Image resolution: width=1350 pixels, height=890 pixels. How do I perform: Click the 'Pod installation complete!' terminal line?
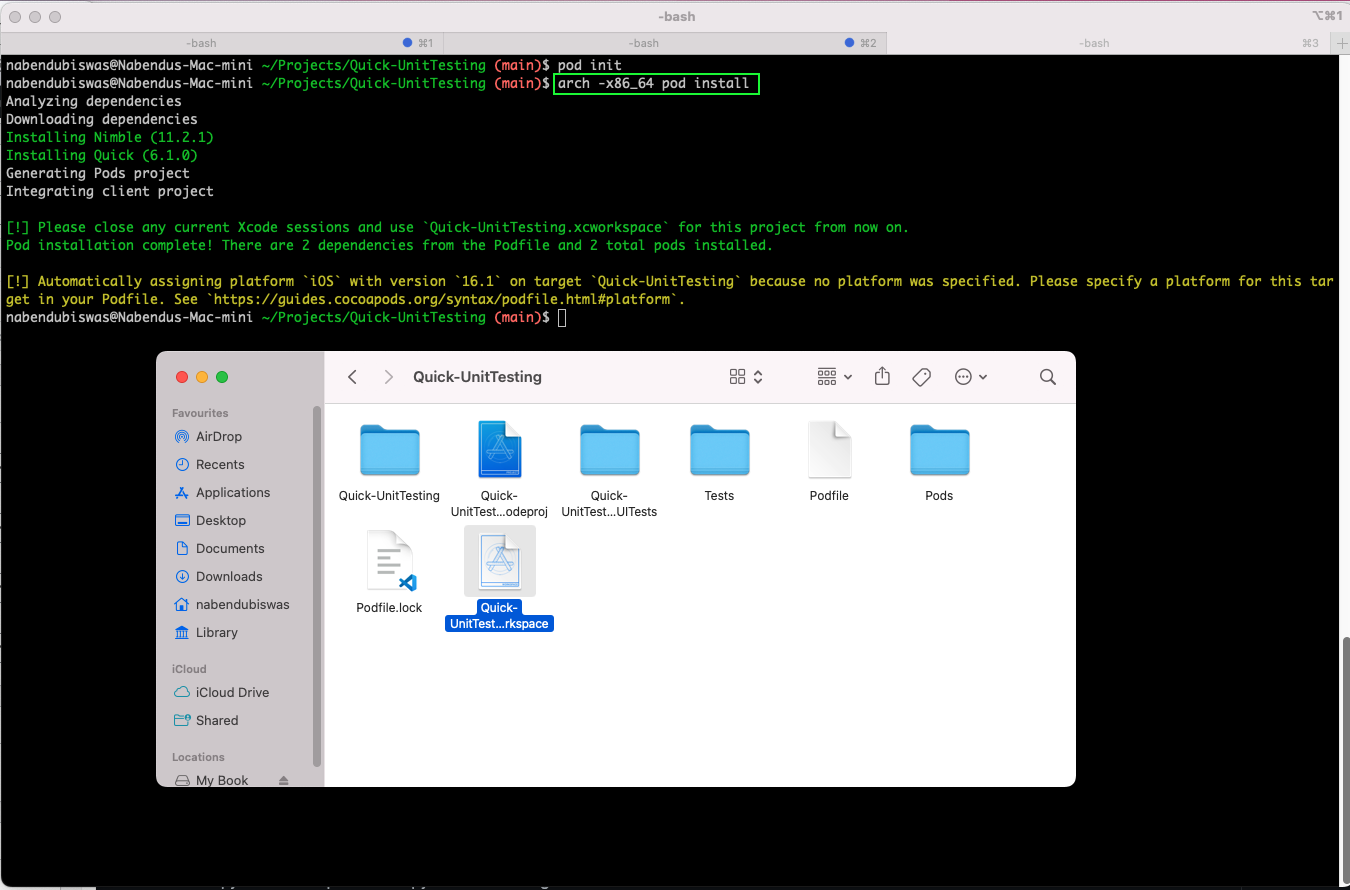tap(389, 245)
